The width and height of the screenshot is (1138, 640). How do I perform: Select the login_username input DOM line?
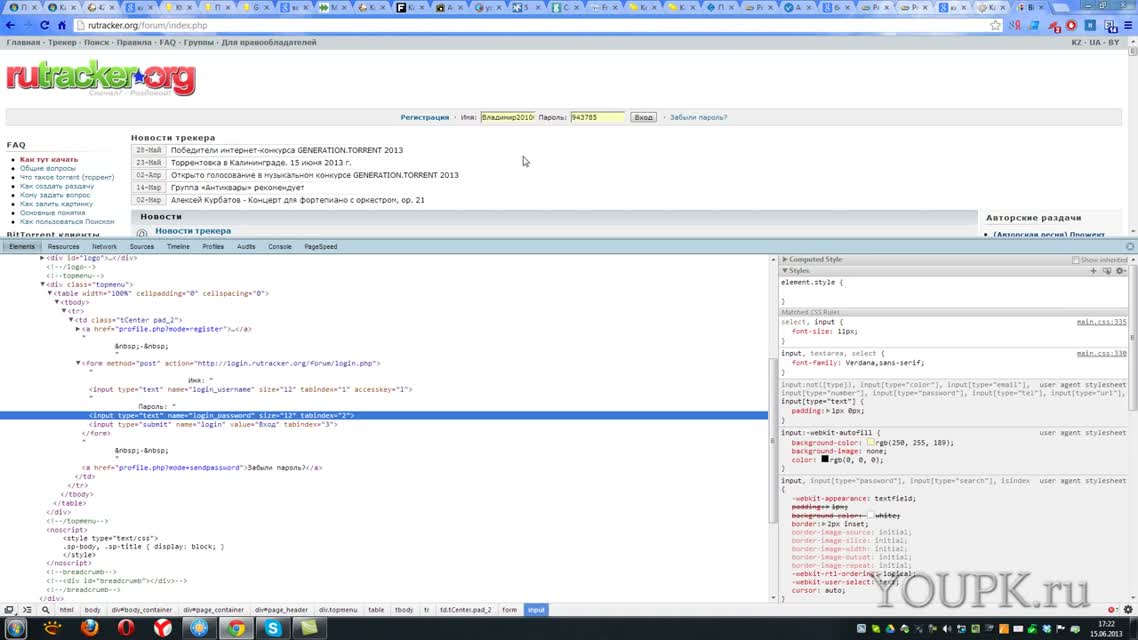[250, 390]
